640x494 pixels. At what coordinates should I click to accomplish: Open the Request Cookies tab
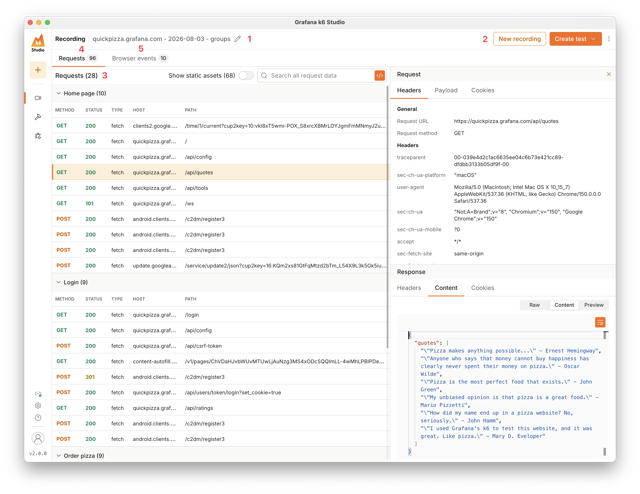click(x=482, y=90)
